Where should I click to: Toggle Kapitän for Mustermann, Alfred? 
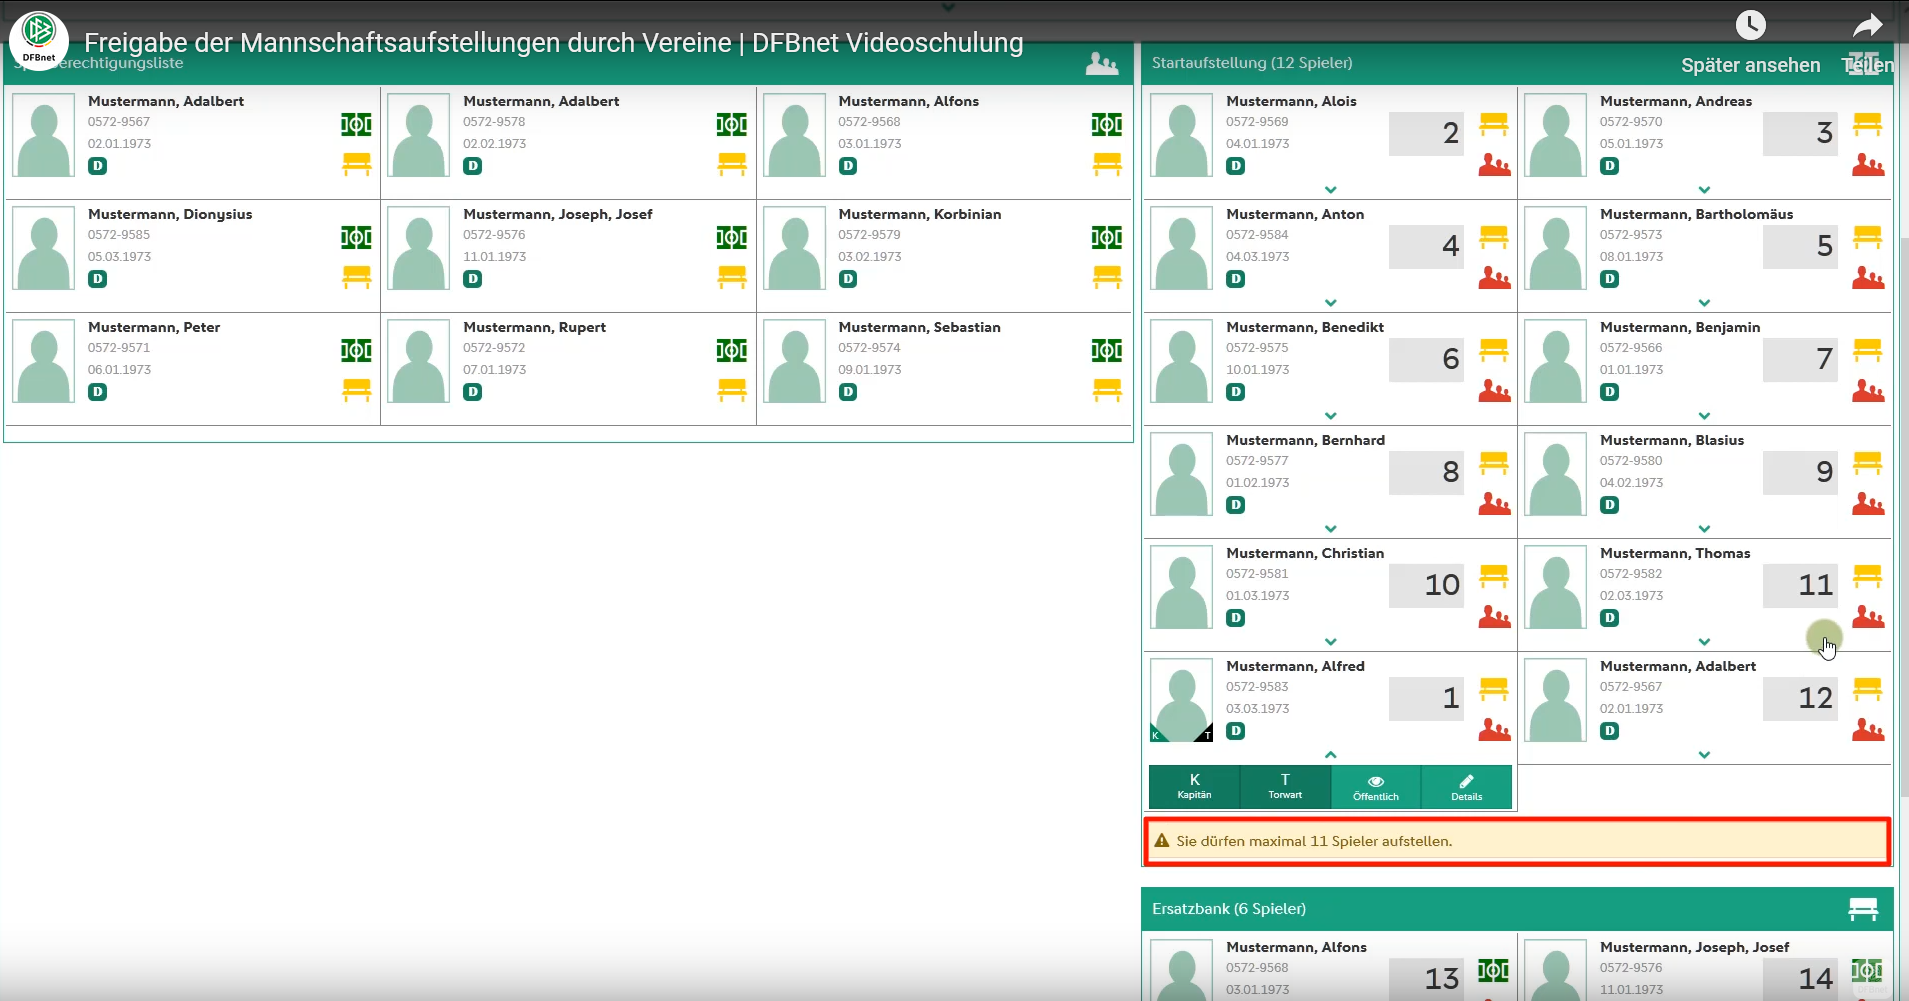1194,786
